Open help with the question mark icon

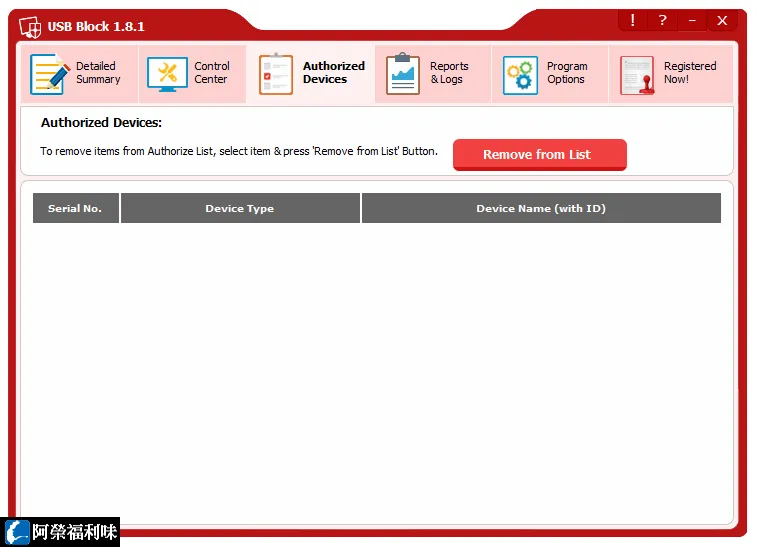click(x=662, y=20)
